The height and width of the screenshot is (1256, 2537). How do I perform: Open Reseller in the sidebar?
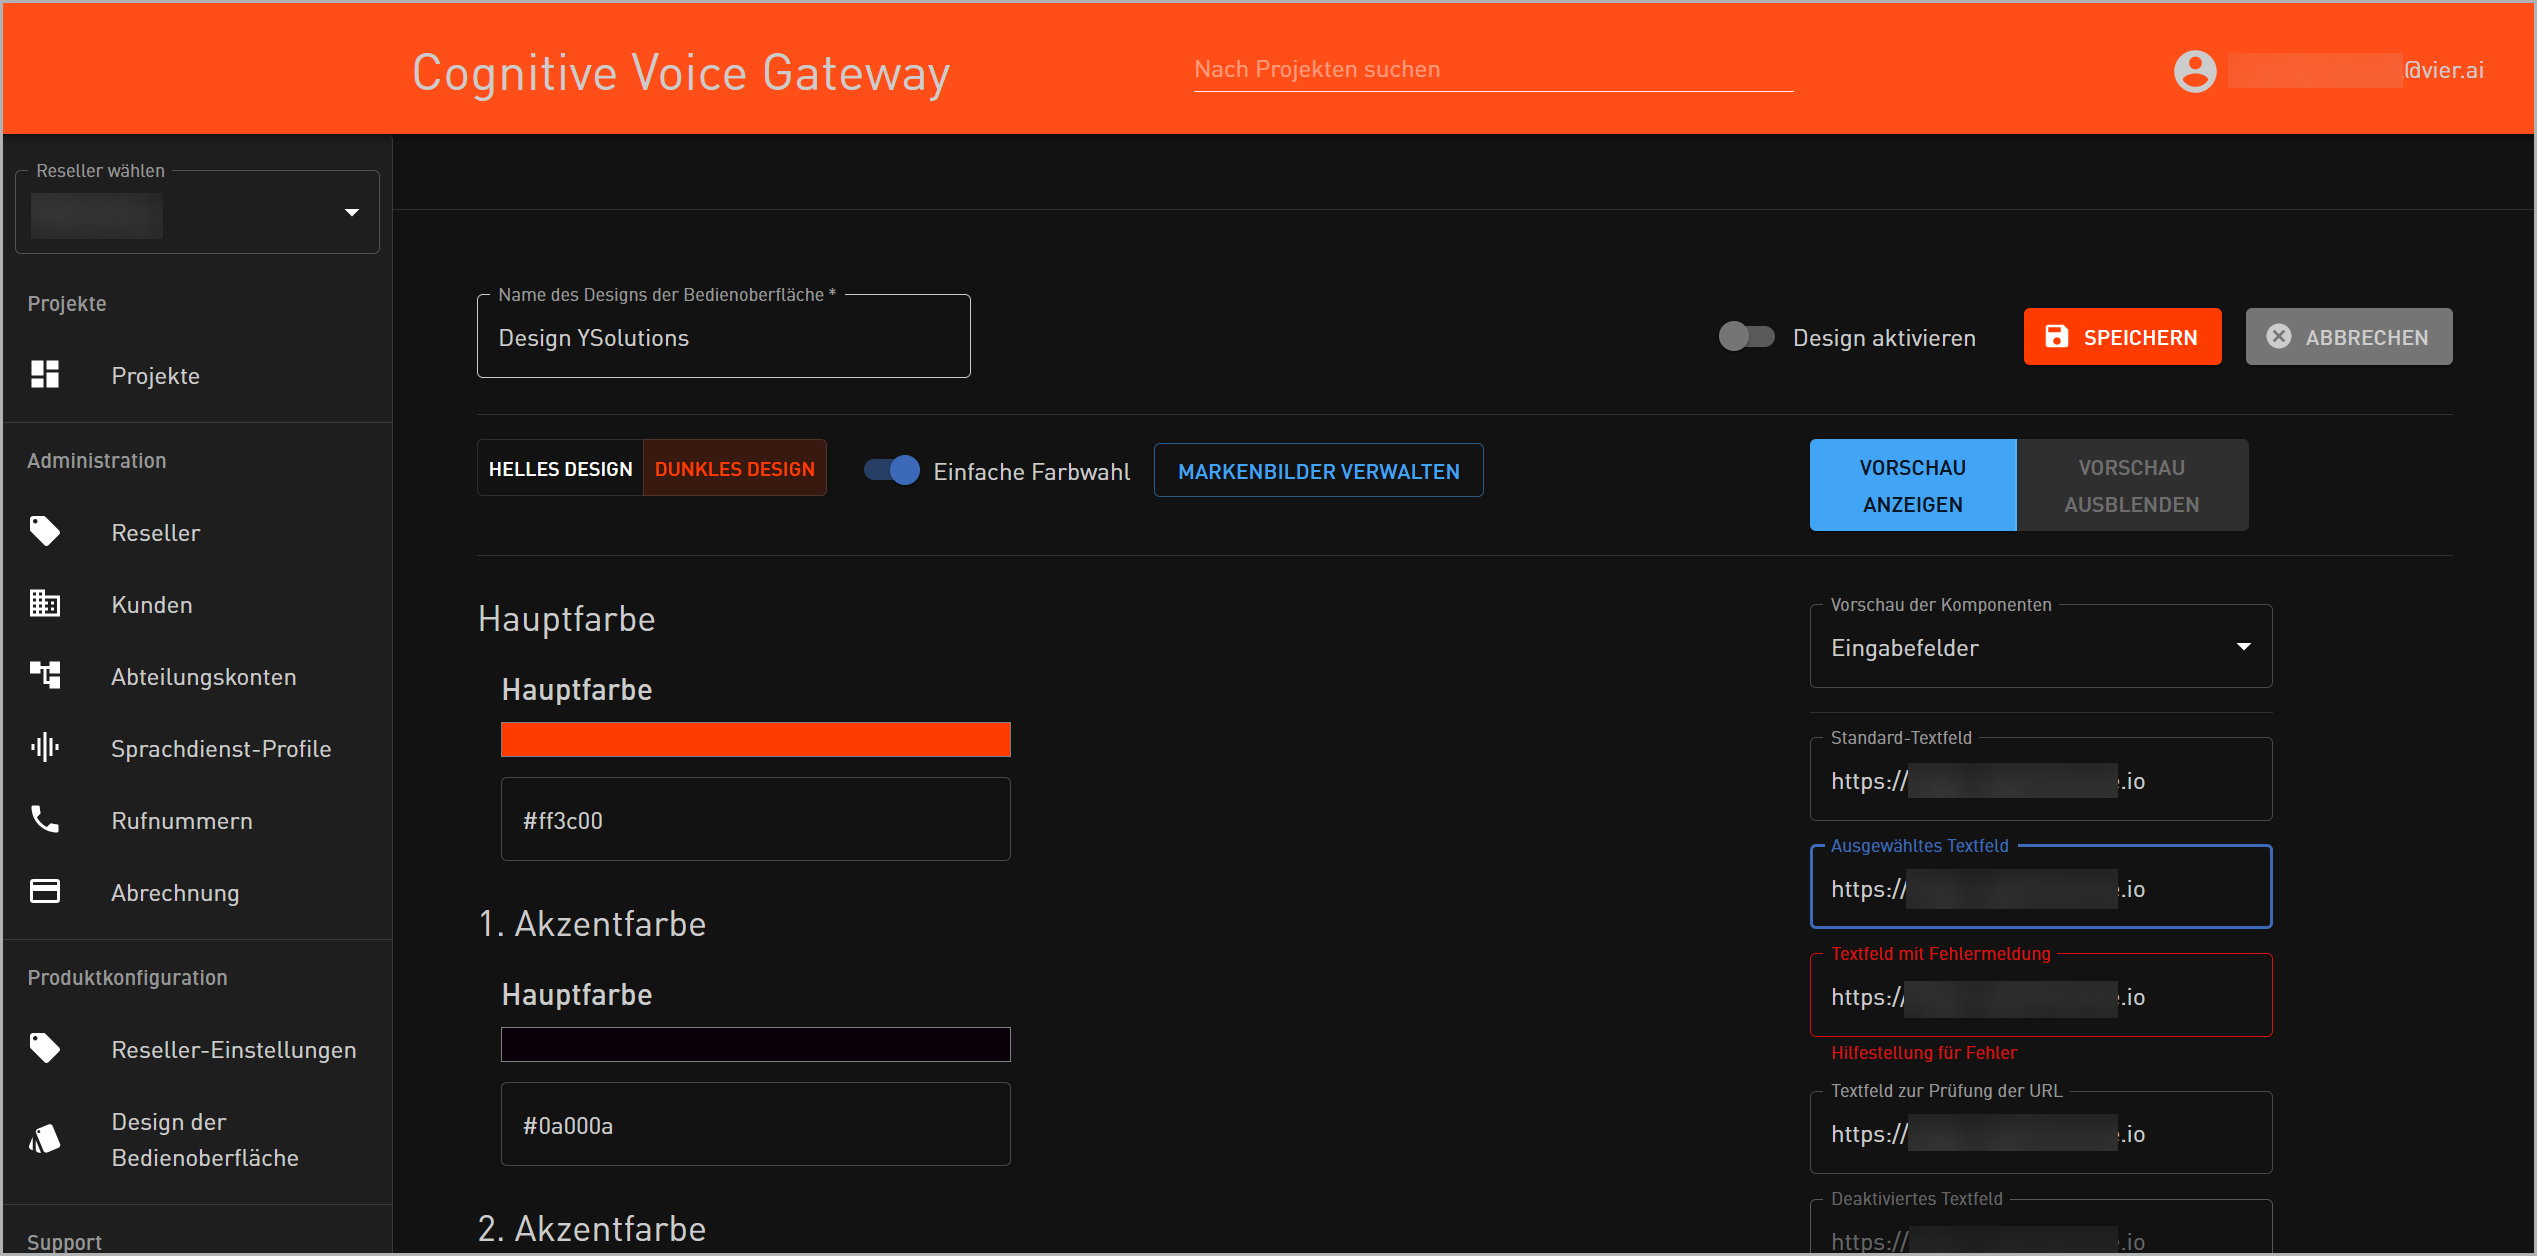point(197,533)
